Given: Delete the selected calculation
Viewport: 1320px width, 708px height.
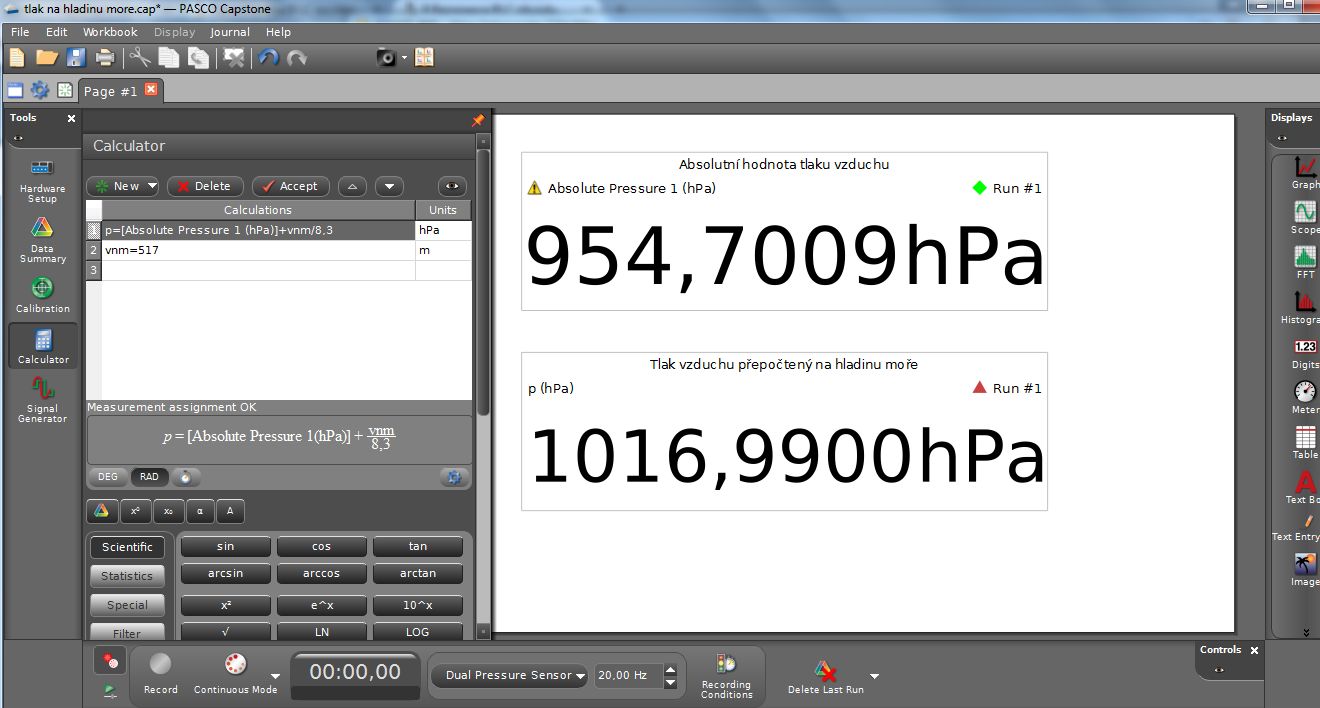Looking at the screenshot, I should click(x=204, y=186).
